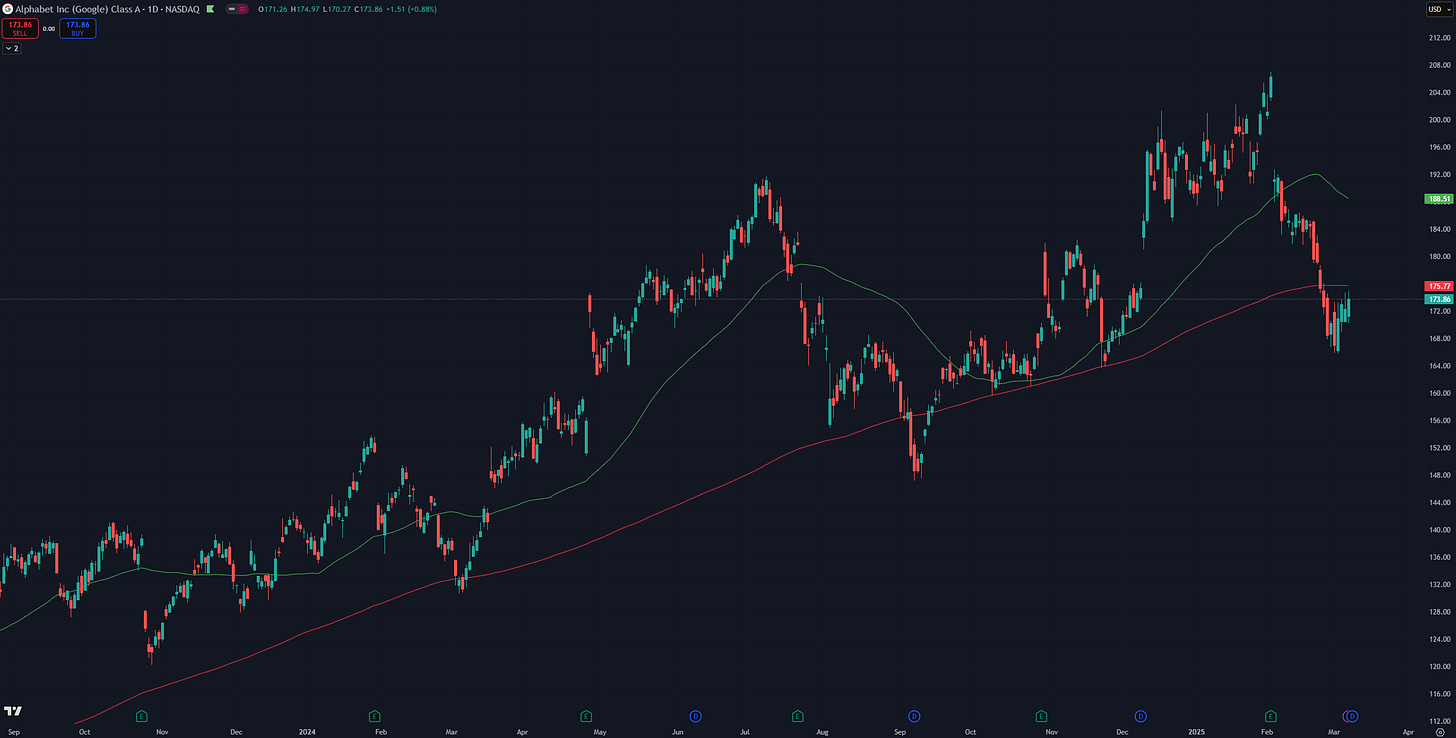Image resolution: width=1456 pixels, height=738 pixels.
Task: Click the dividend marker near December 2024
Action: click(x=1141, y=716)
